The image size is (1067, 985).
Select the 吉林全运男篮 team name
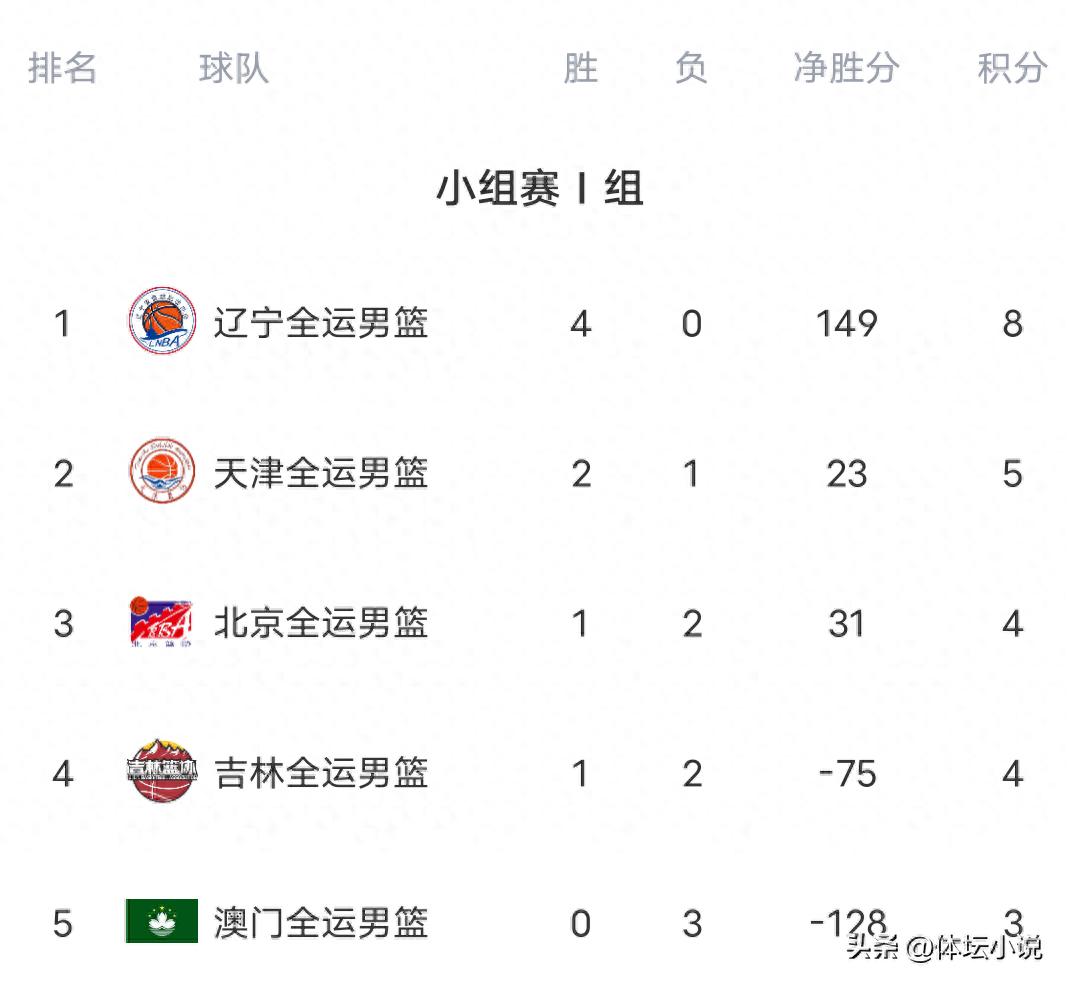tap(321, 773)
